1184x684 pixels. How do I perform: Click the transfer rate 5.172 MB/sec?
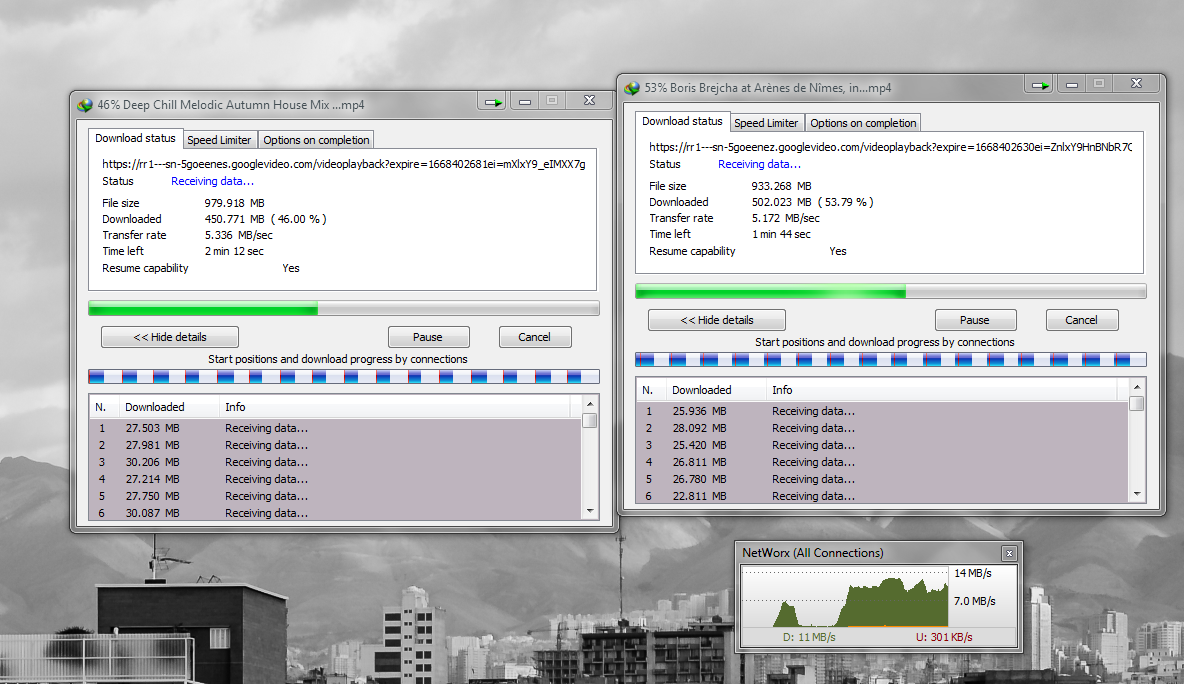(785, 218)
